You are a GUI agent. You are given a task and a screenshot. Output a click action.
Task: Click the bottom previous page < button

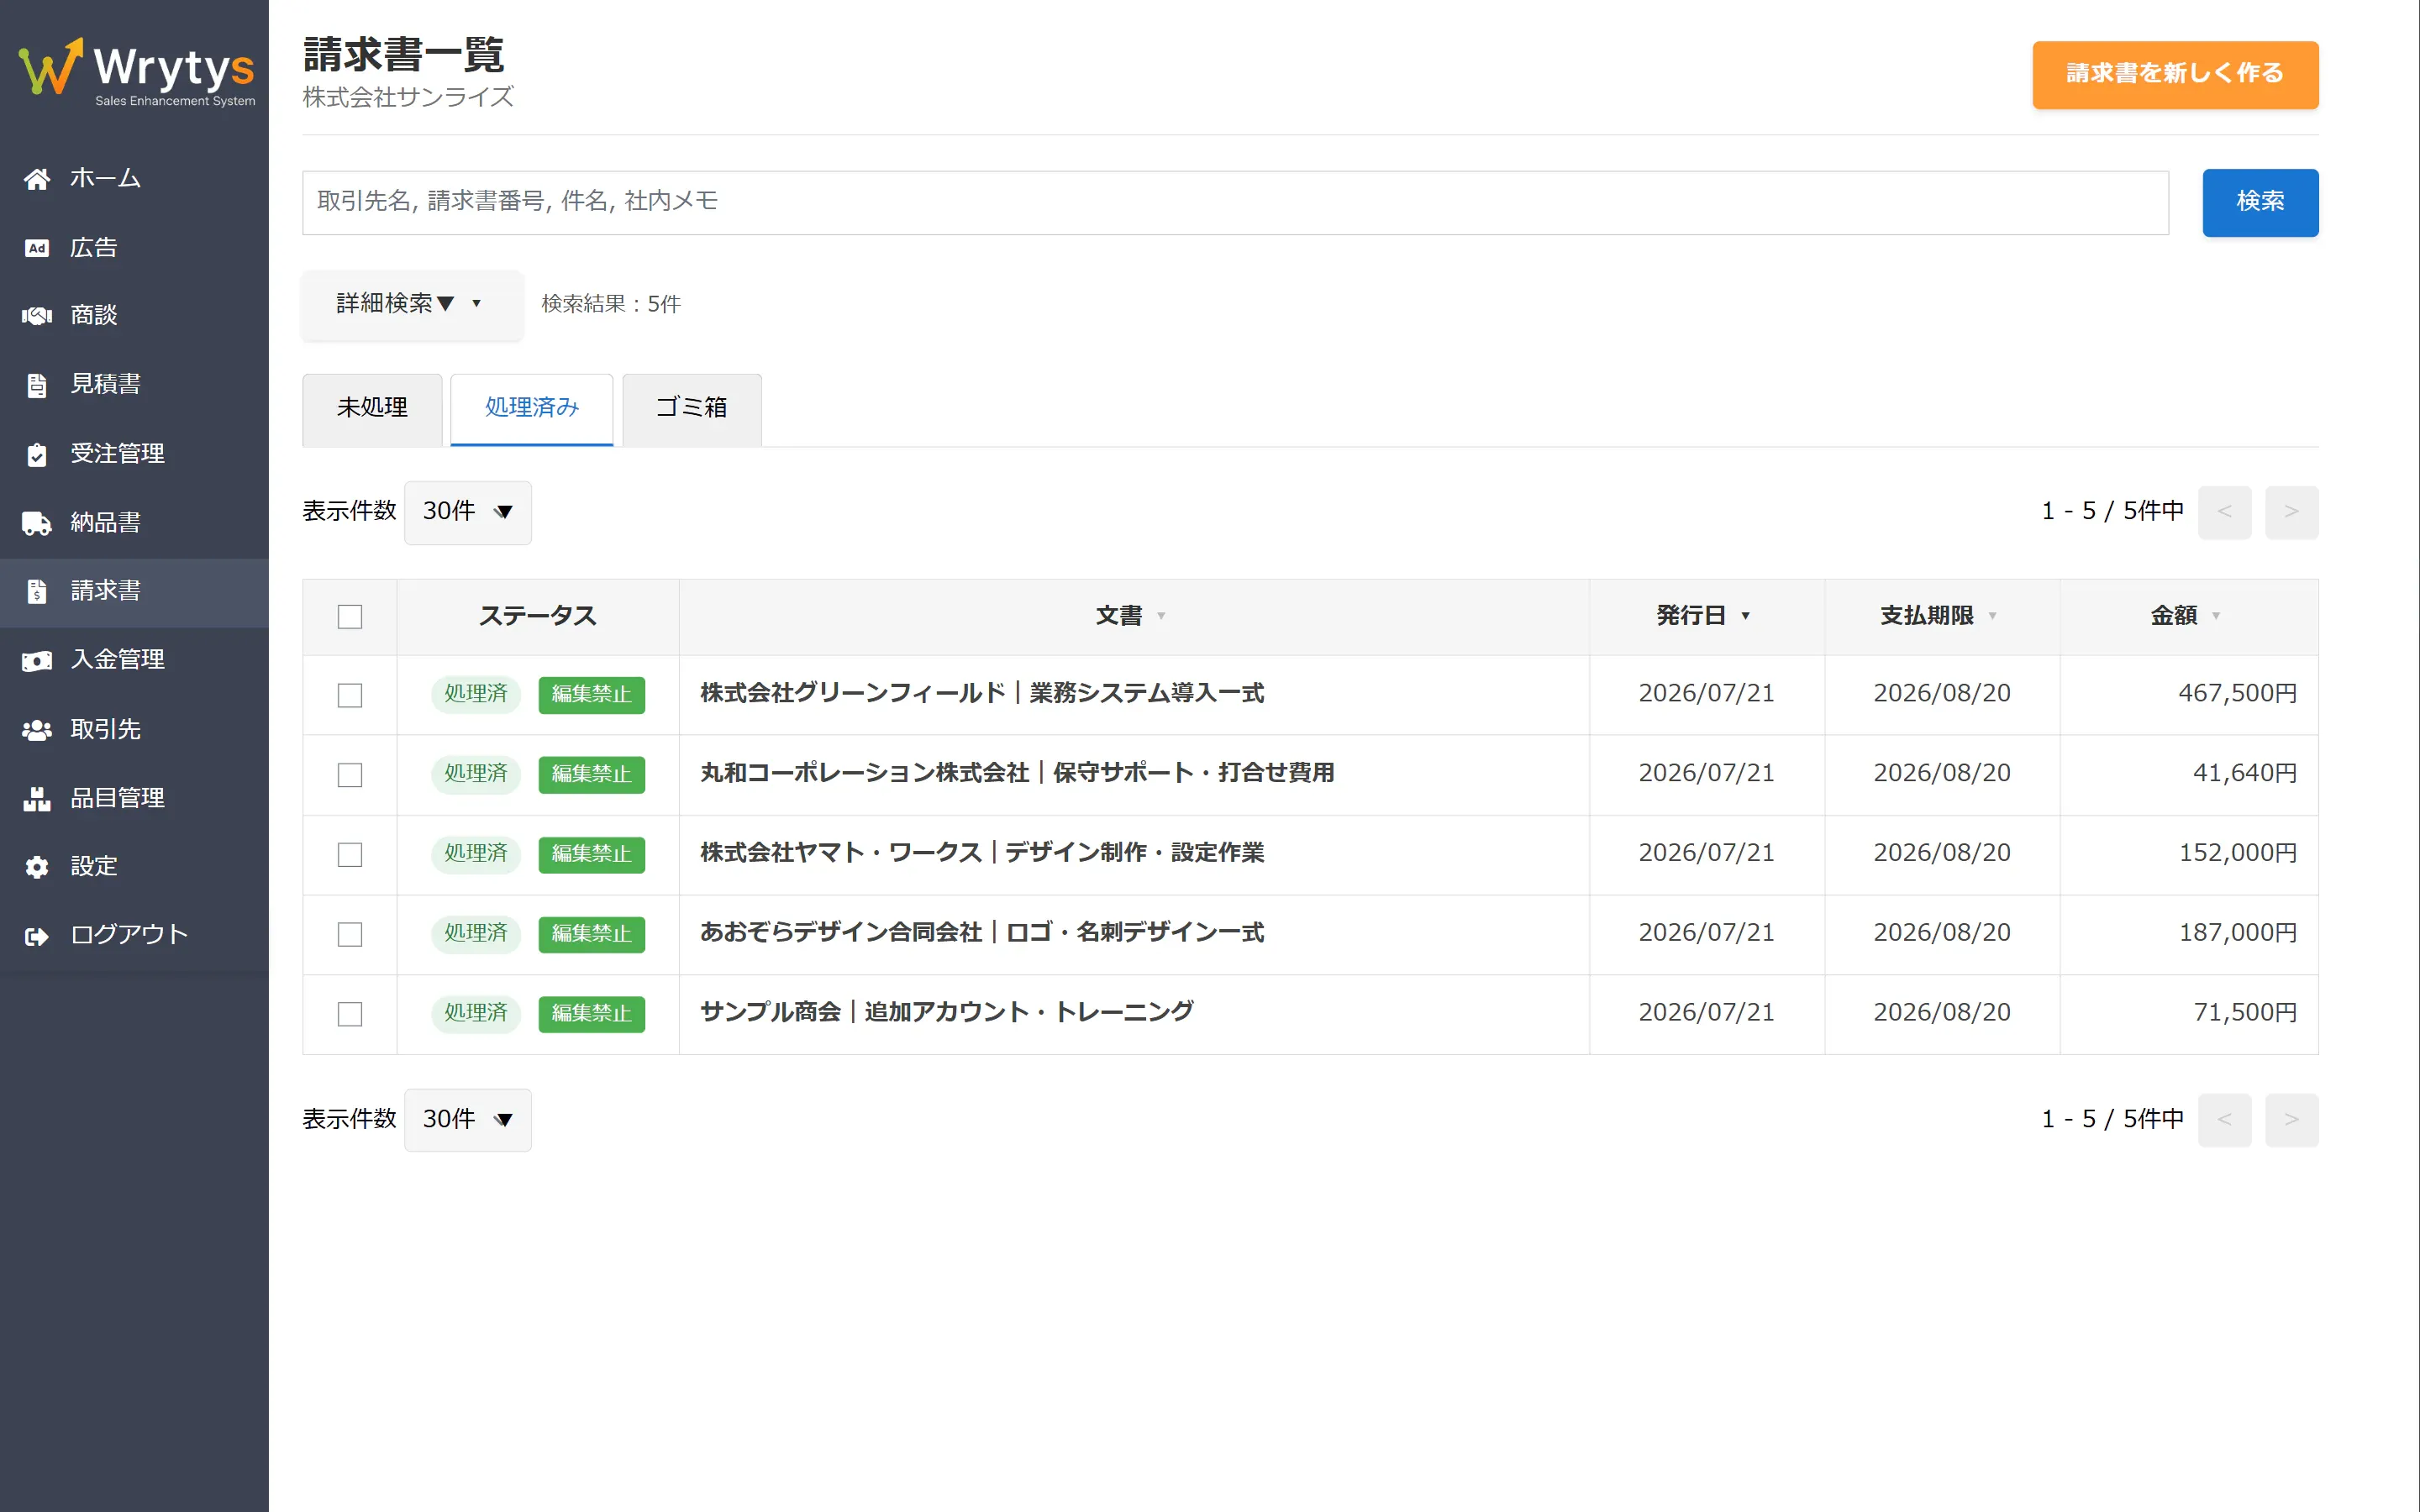[2225, 1120]
